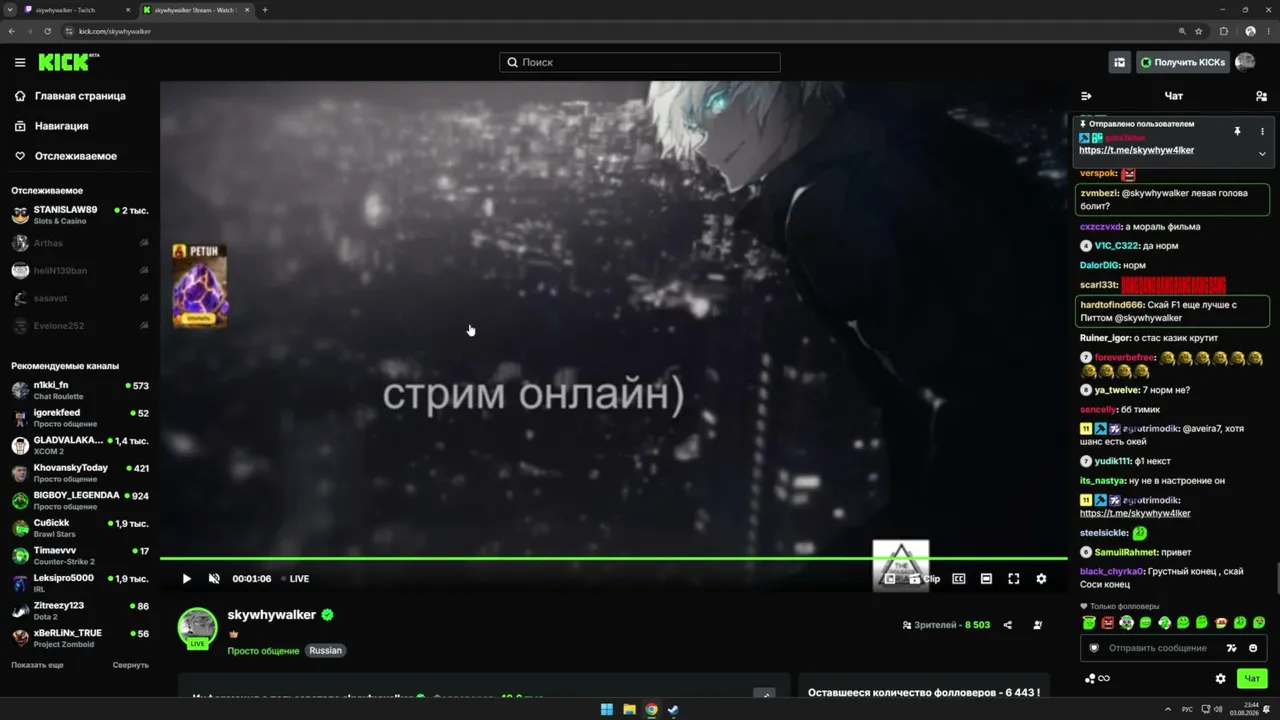
Task: Open the chat users list icon
Action: pyautogui.click(x=1261, y=96)
